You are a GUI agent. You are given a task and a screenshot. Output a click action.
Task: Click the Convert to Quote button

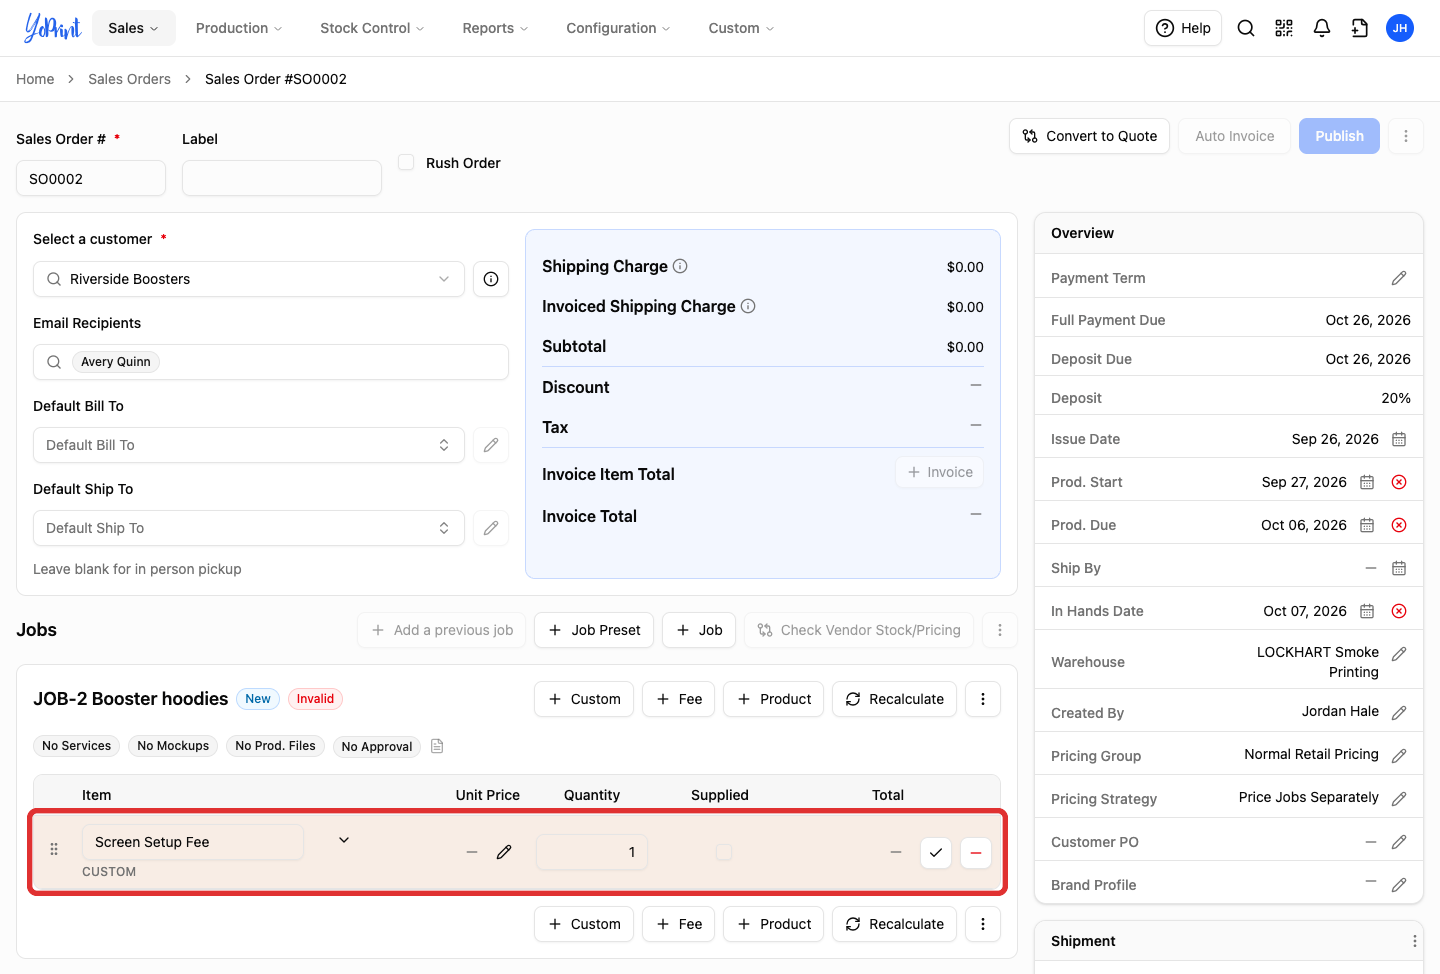[1090, 136]
